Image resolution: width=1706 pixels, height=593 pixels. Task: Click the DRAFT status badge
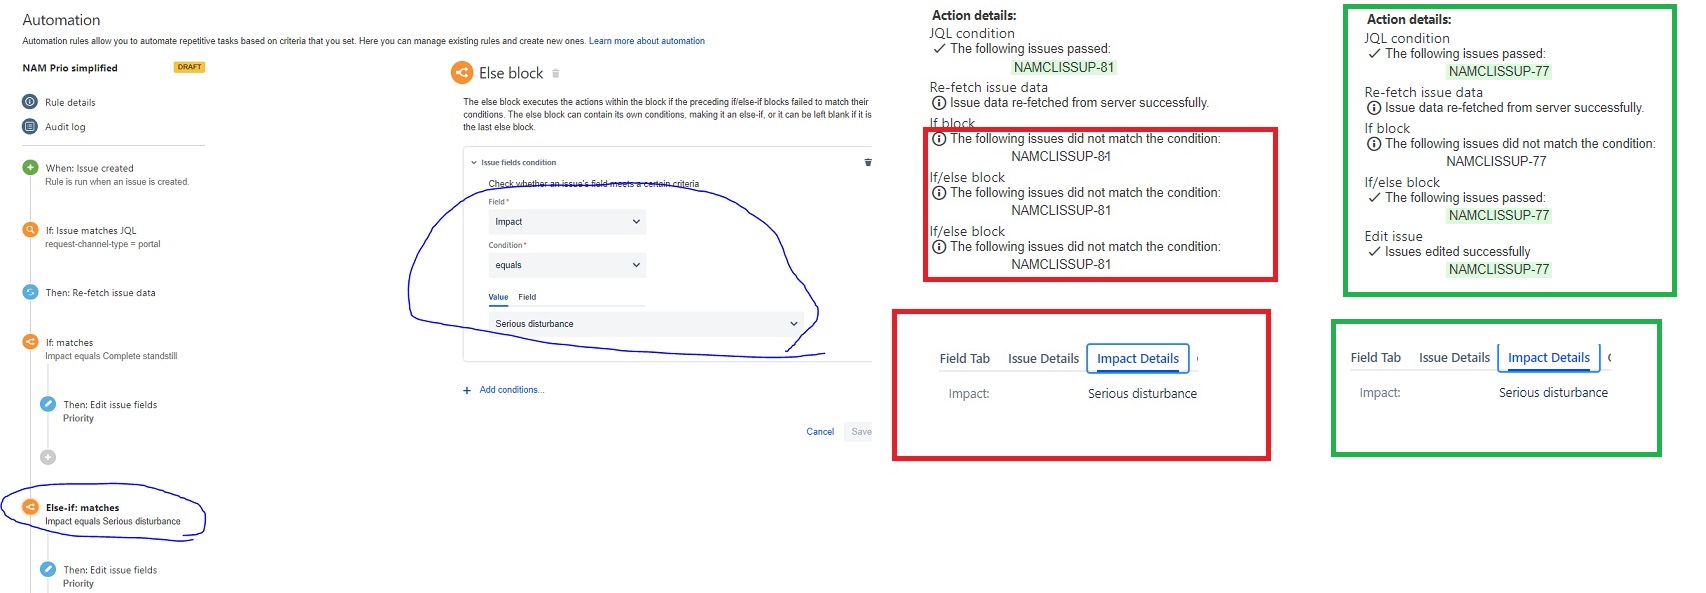(189, 67)
